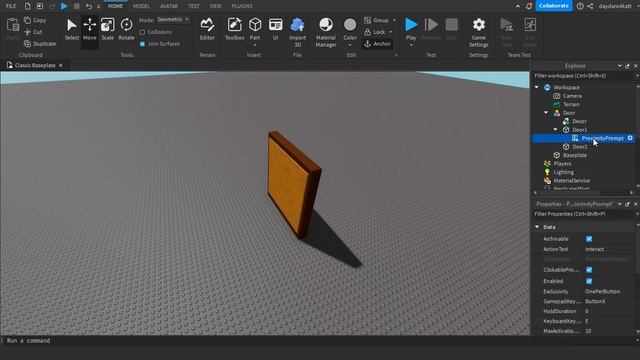640x360 pixels.
Task: Open the Mode Geometric dropdown
Action: pos(173,20)
